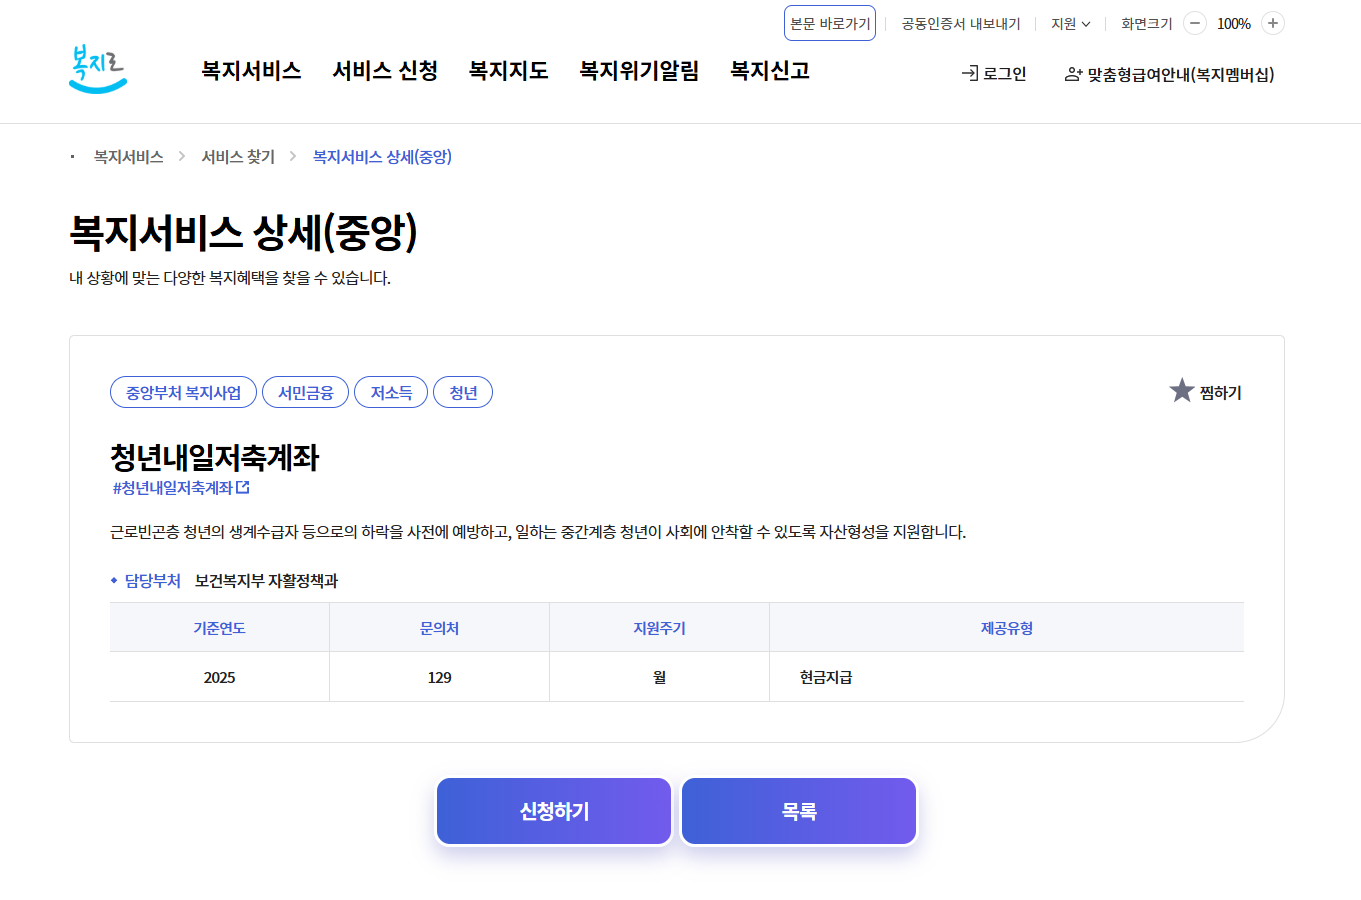Increase screen size with plus button
This screenshot has height=900, width=1361.
click(x=1273, y=23)
